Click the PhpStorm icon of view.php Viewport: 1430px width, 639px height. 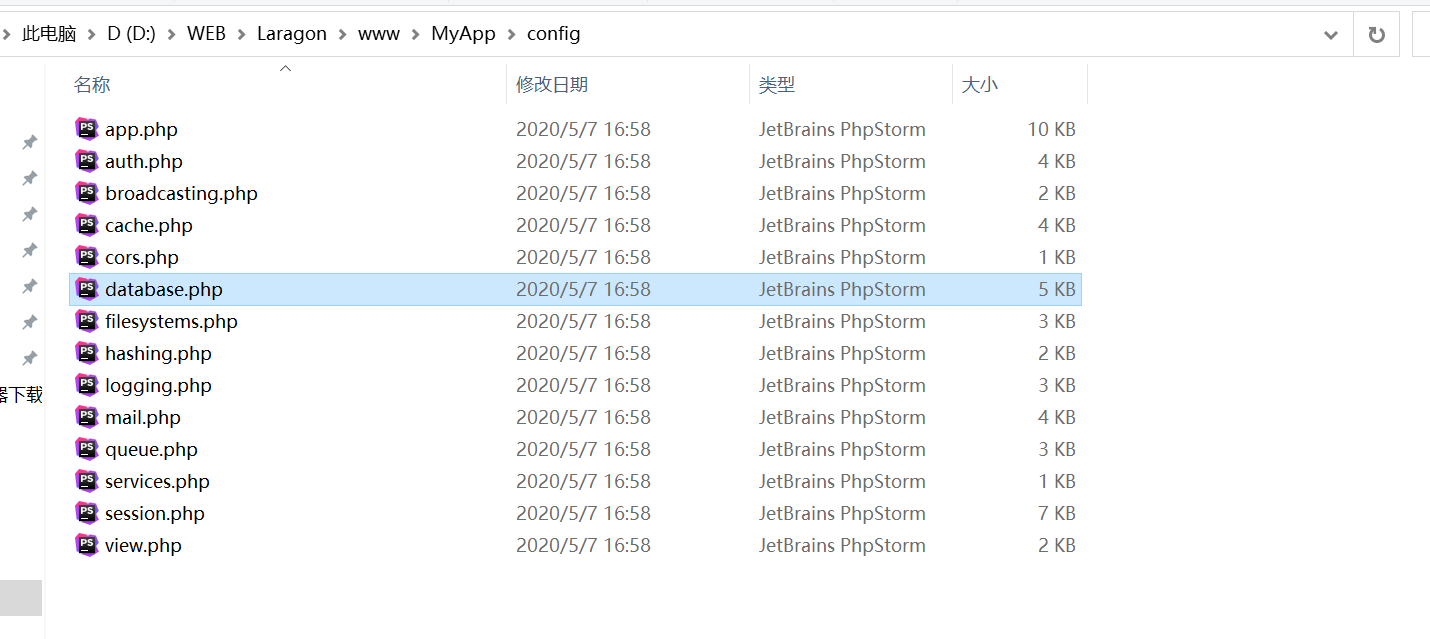click(x=87, y=544)
